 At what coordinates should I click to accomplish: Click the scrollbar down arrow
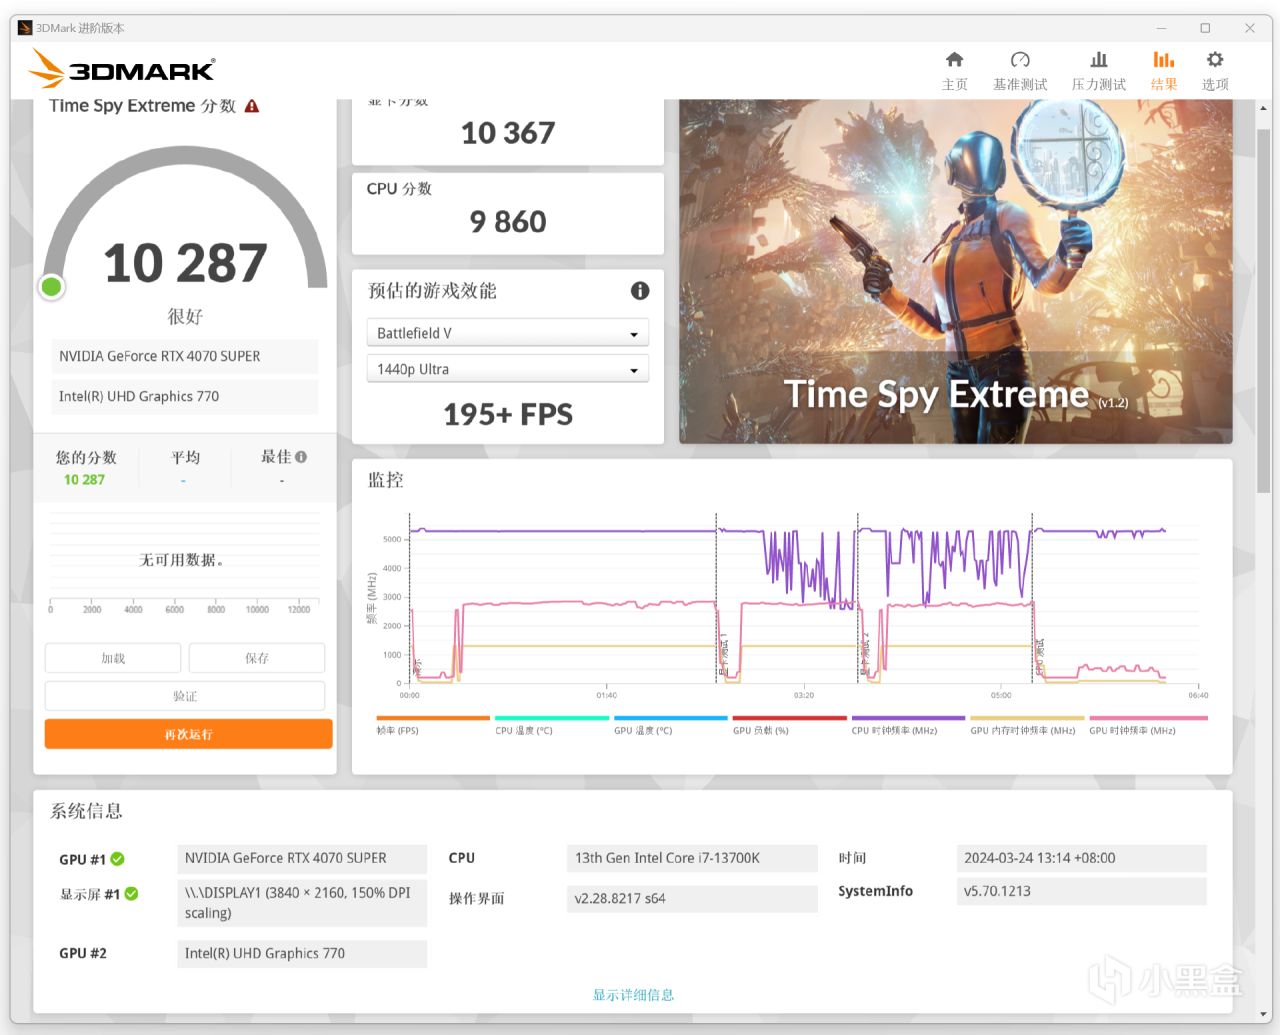[x=1263, y=1015]
